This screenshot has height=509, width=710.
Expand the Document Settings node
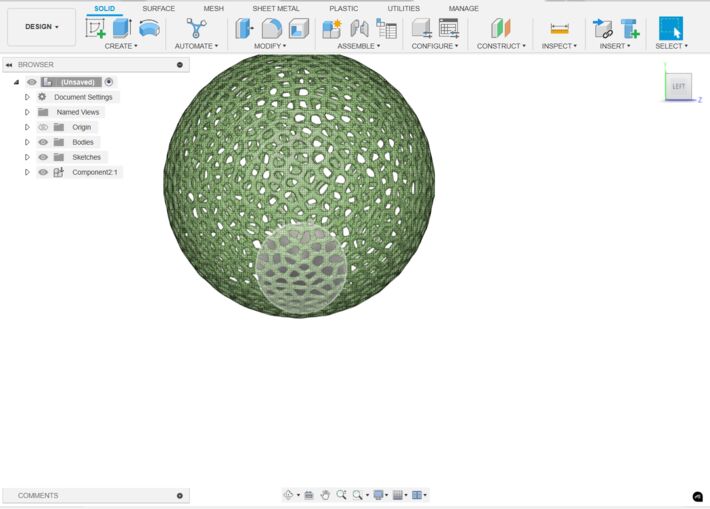tap(27, 97)
